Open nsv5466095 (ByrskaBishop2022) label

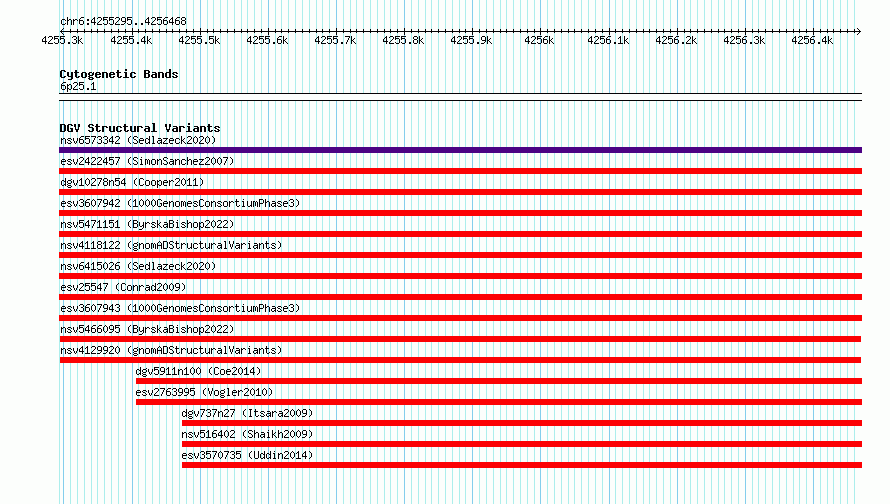pos(147,329)
